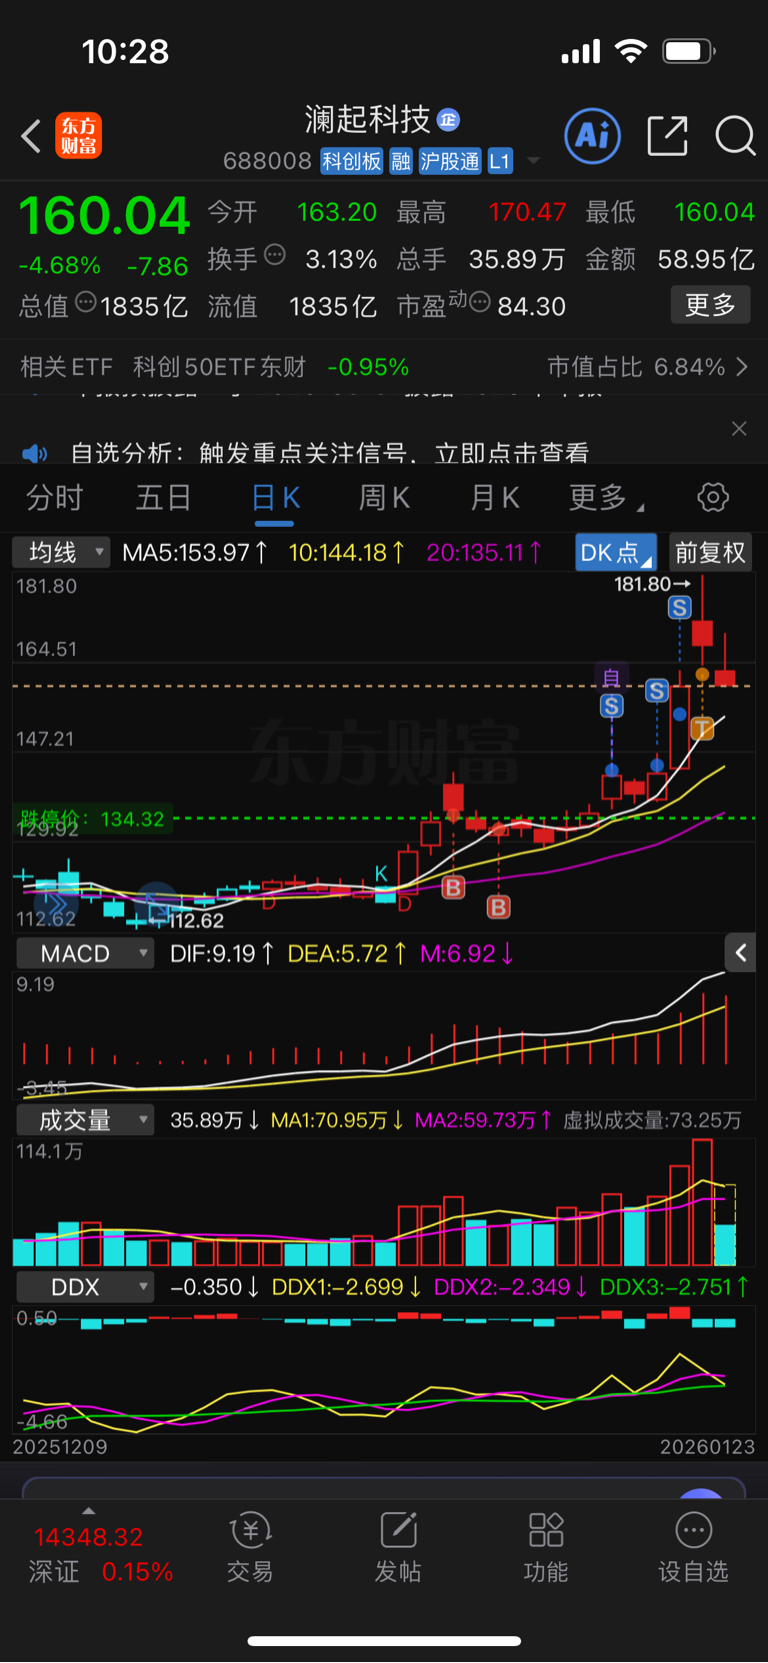Tap the stock code 688008

click(x=267, y=161)
